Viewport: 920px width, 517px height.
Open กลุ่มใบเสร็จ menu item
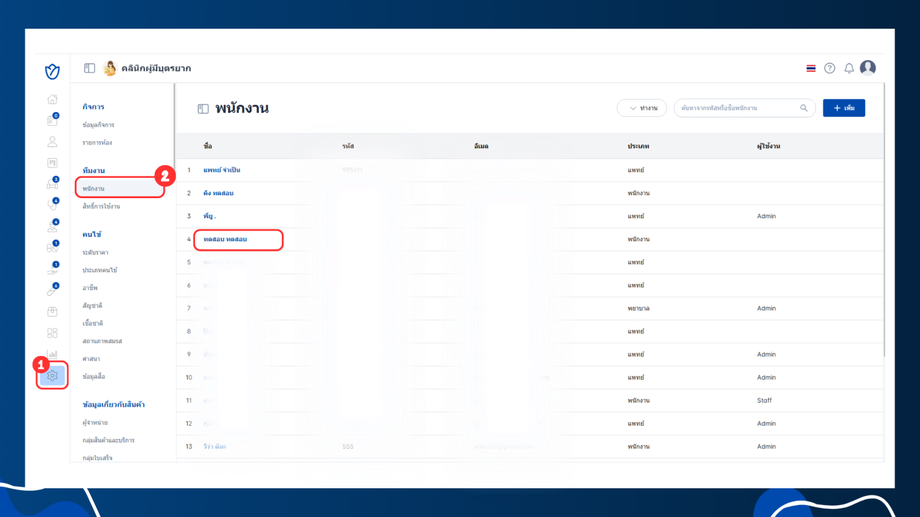[x=97, y=458]
